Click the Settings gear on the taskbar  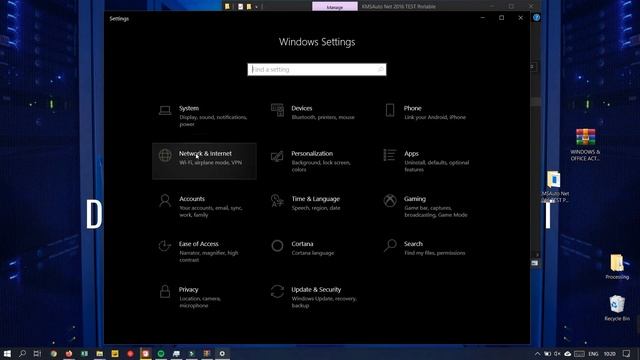coord(222,353)
